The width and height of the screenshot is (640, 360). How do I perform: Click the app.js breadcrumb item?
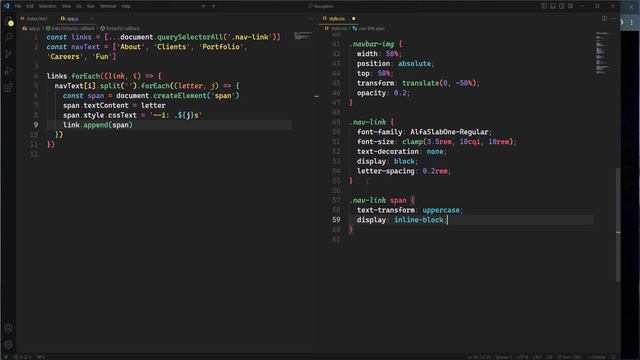31,28
